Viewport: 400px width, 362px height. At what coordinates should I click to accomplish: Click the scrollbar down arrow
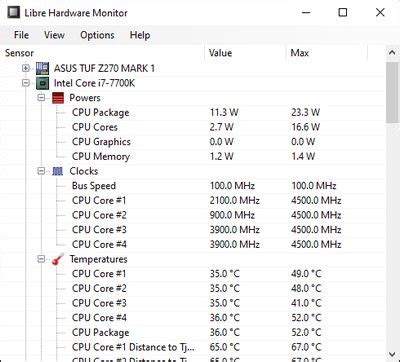coord(392,354)
